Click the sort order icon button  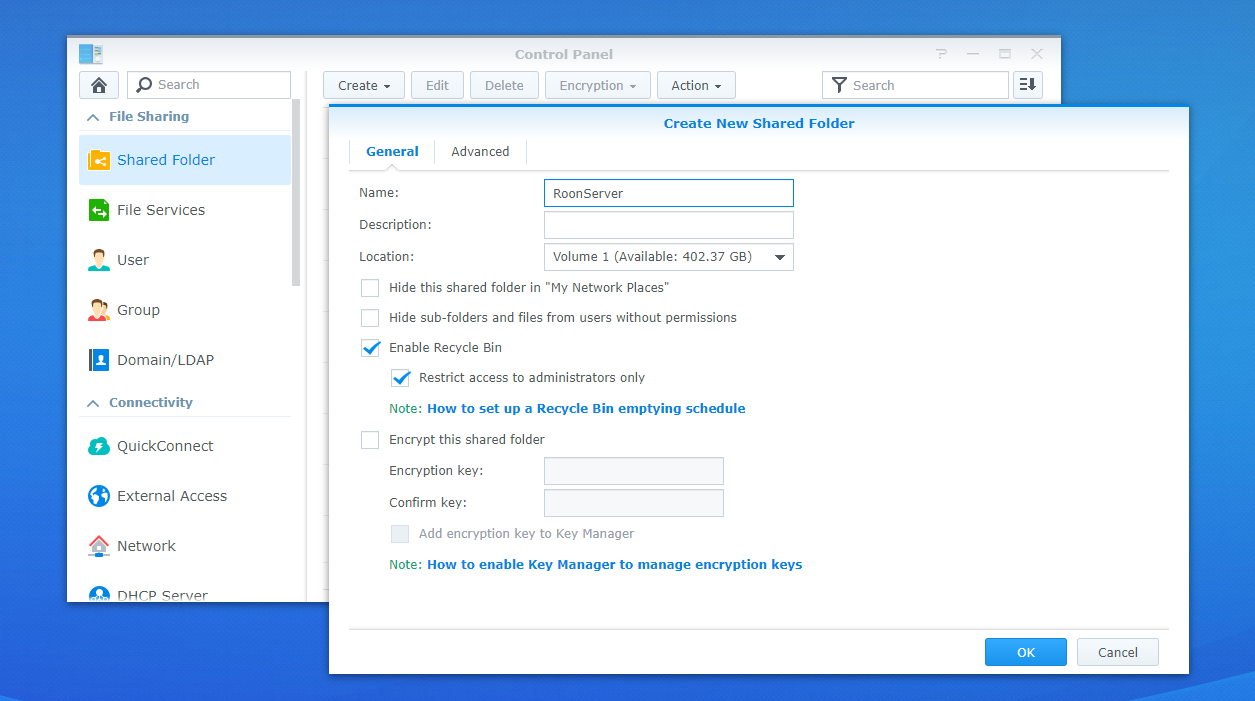pos(1027,85)
